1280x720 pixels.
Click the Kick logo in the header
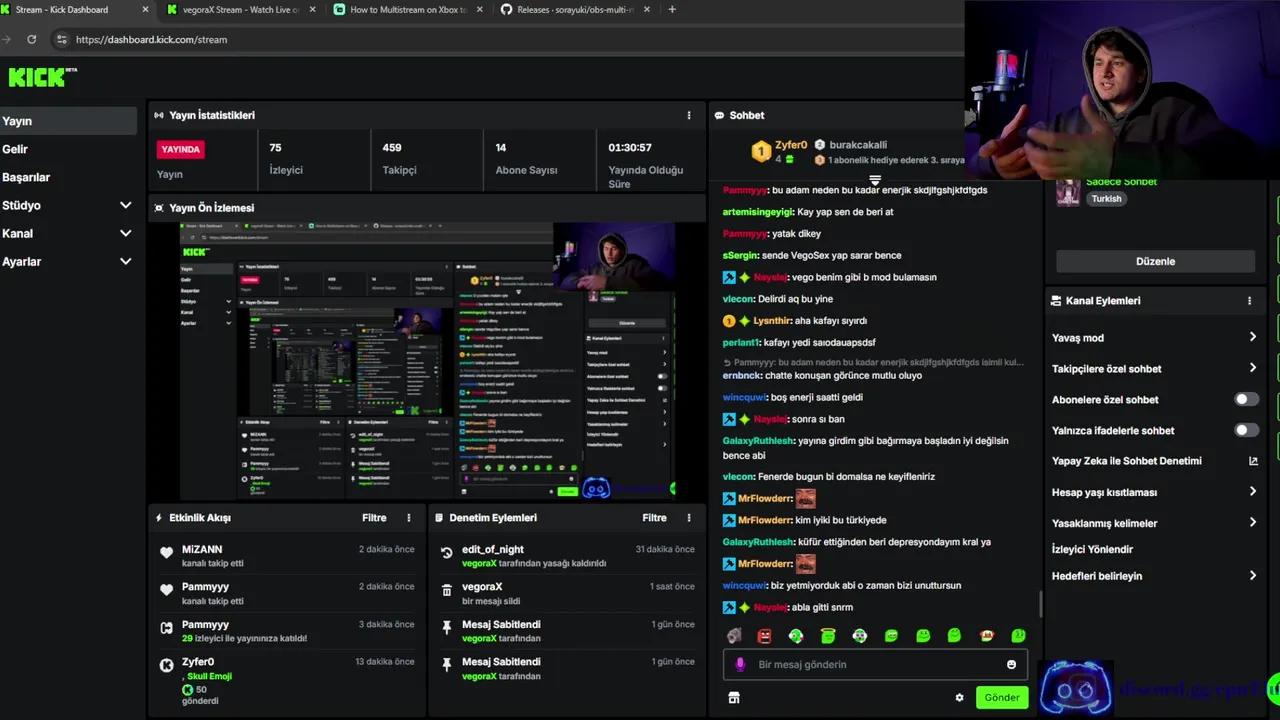click(42, 77)
